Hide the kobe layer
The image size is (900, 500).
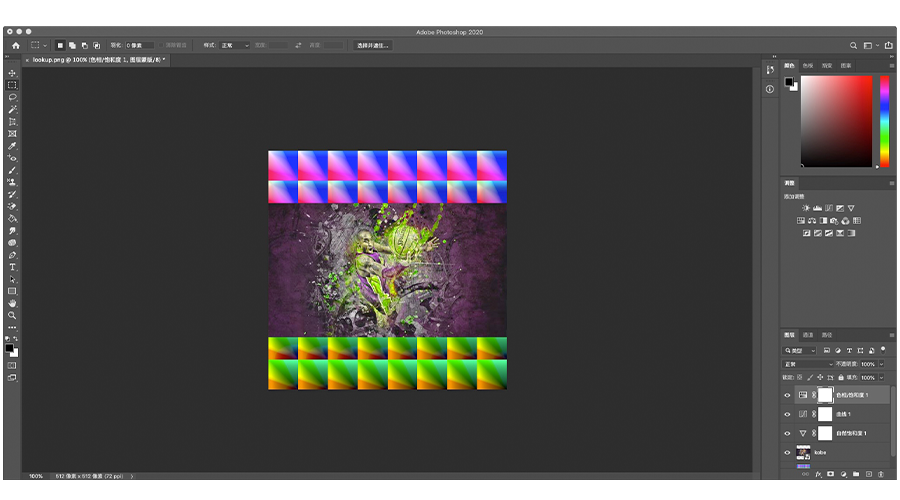coord(788,452)
